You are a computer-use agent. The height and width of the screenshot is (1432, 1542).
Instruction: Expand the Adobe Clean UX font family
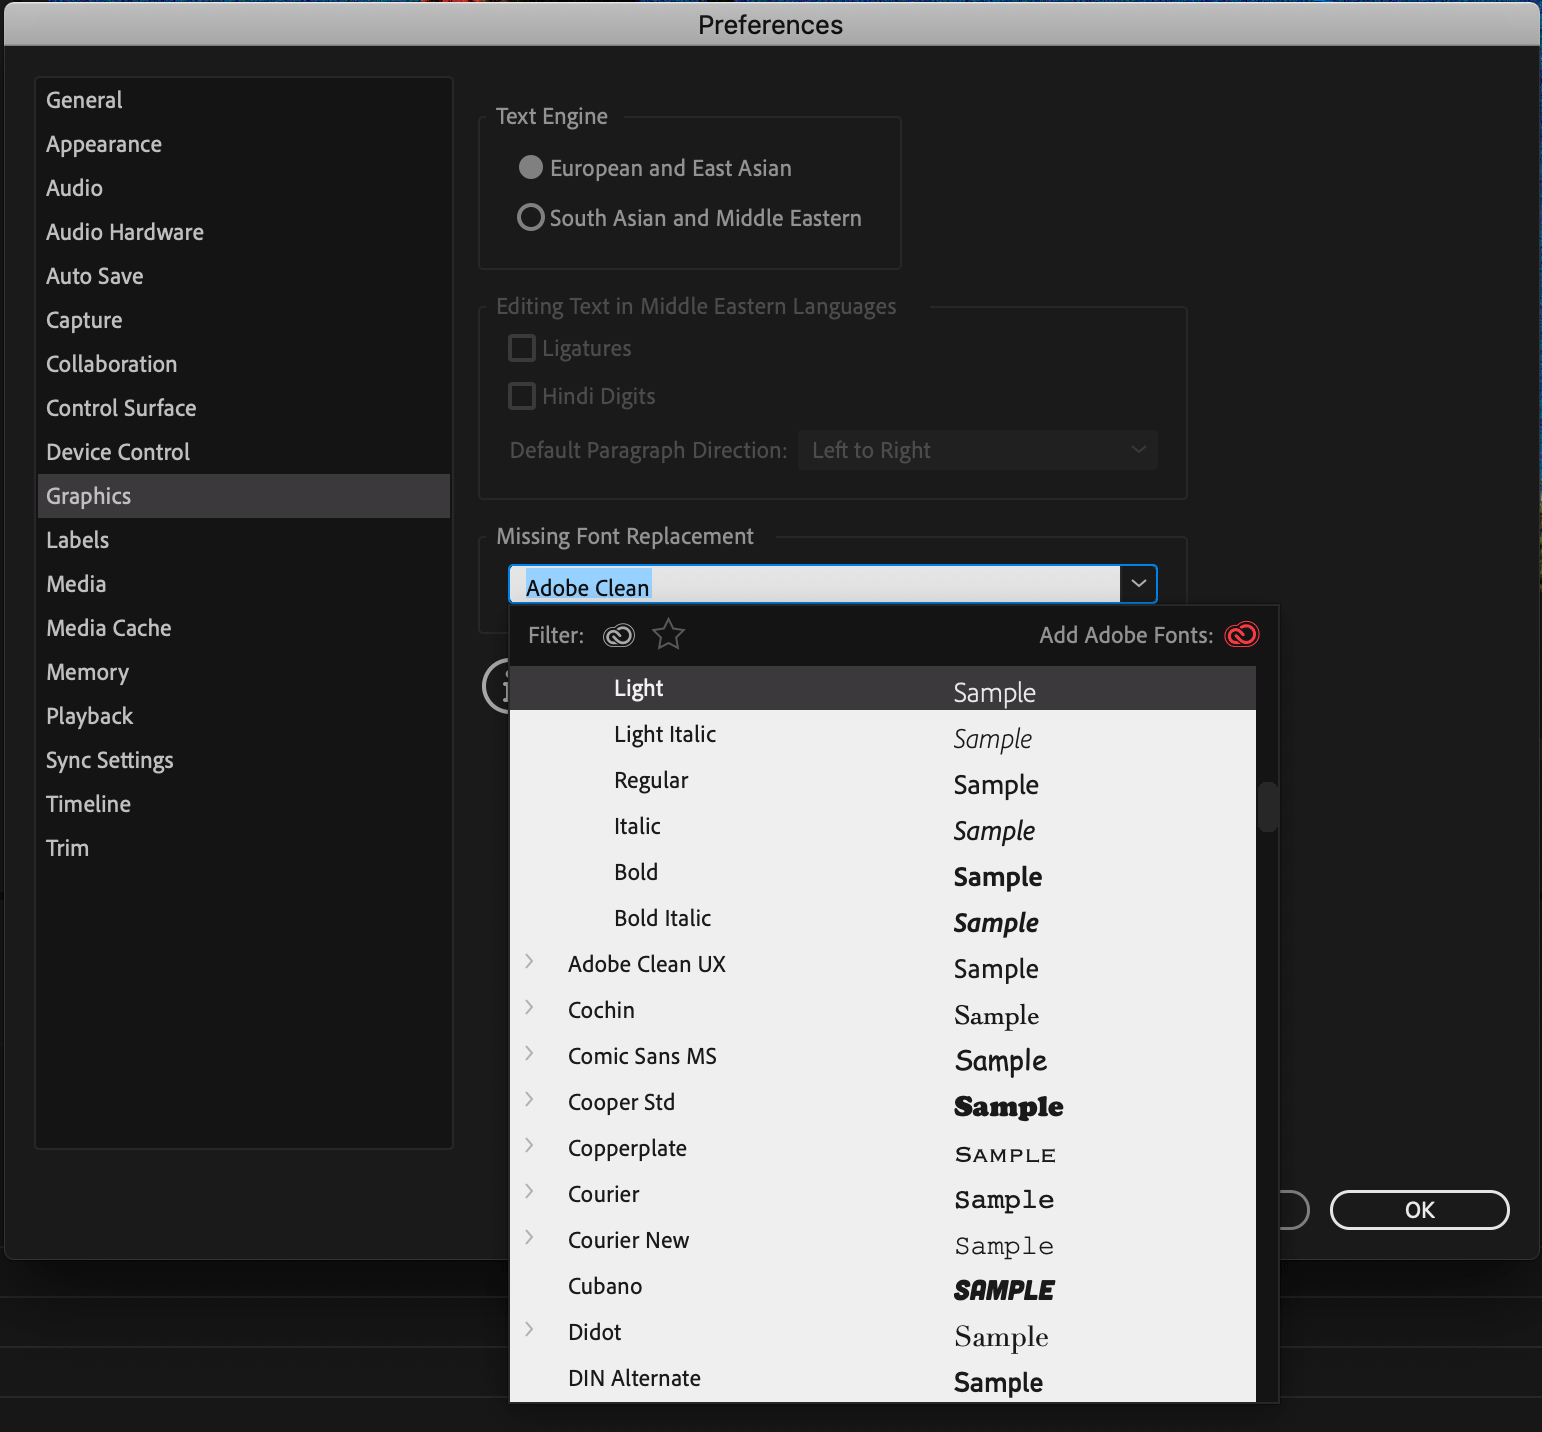coord(529,962)
